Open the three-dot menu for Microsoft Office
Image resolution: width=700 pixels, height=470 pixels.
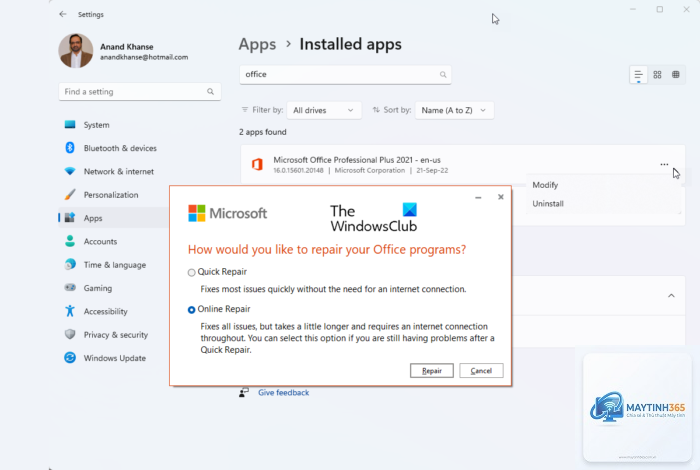(664, 164)
